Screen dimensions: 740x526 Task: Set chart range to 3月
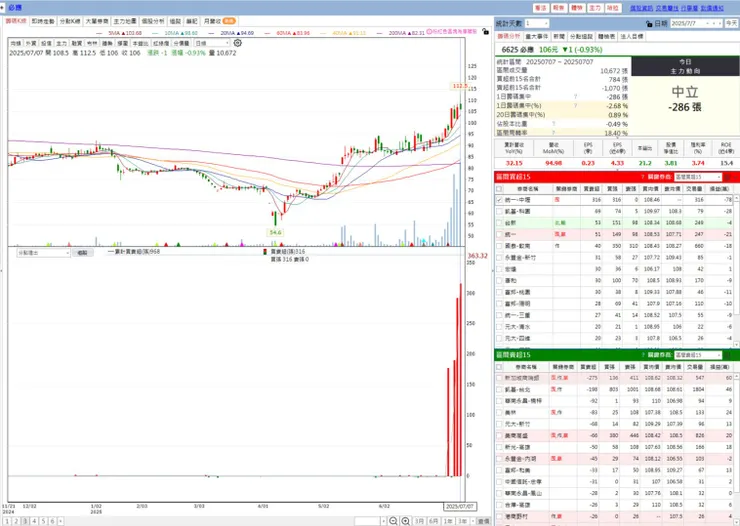point(419,521)
